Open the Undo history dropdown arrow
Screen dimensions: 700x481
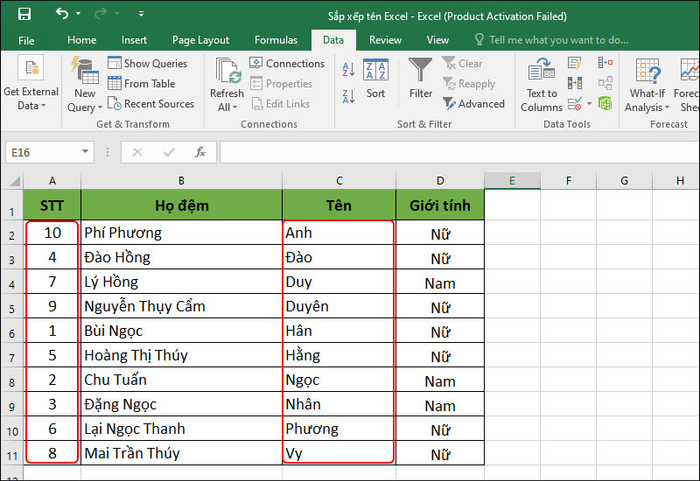(x=79, y=14)
